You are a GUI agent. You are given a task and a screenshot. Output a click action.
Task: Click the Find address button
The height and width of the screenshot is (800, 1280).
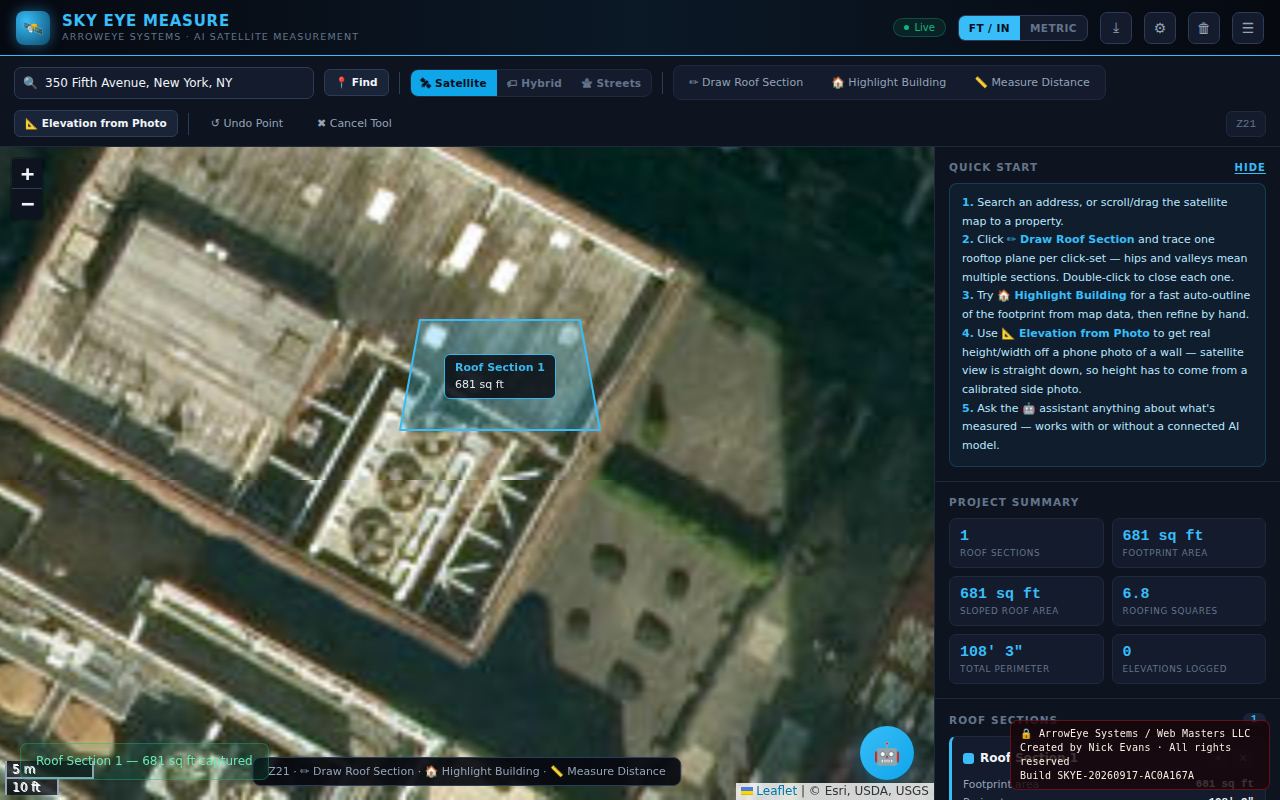pyautogui.click(x=356, y=82)
